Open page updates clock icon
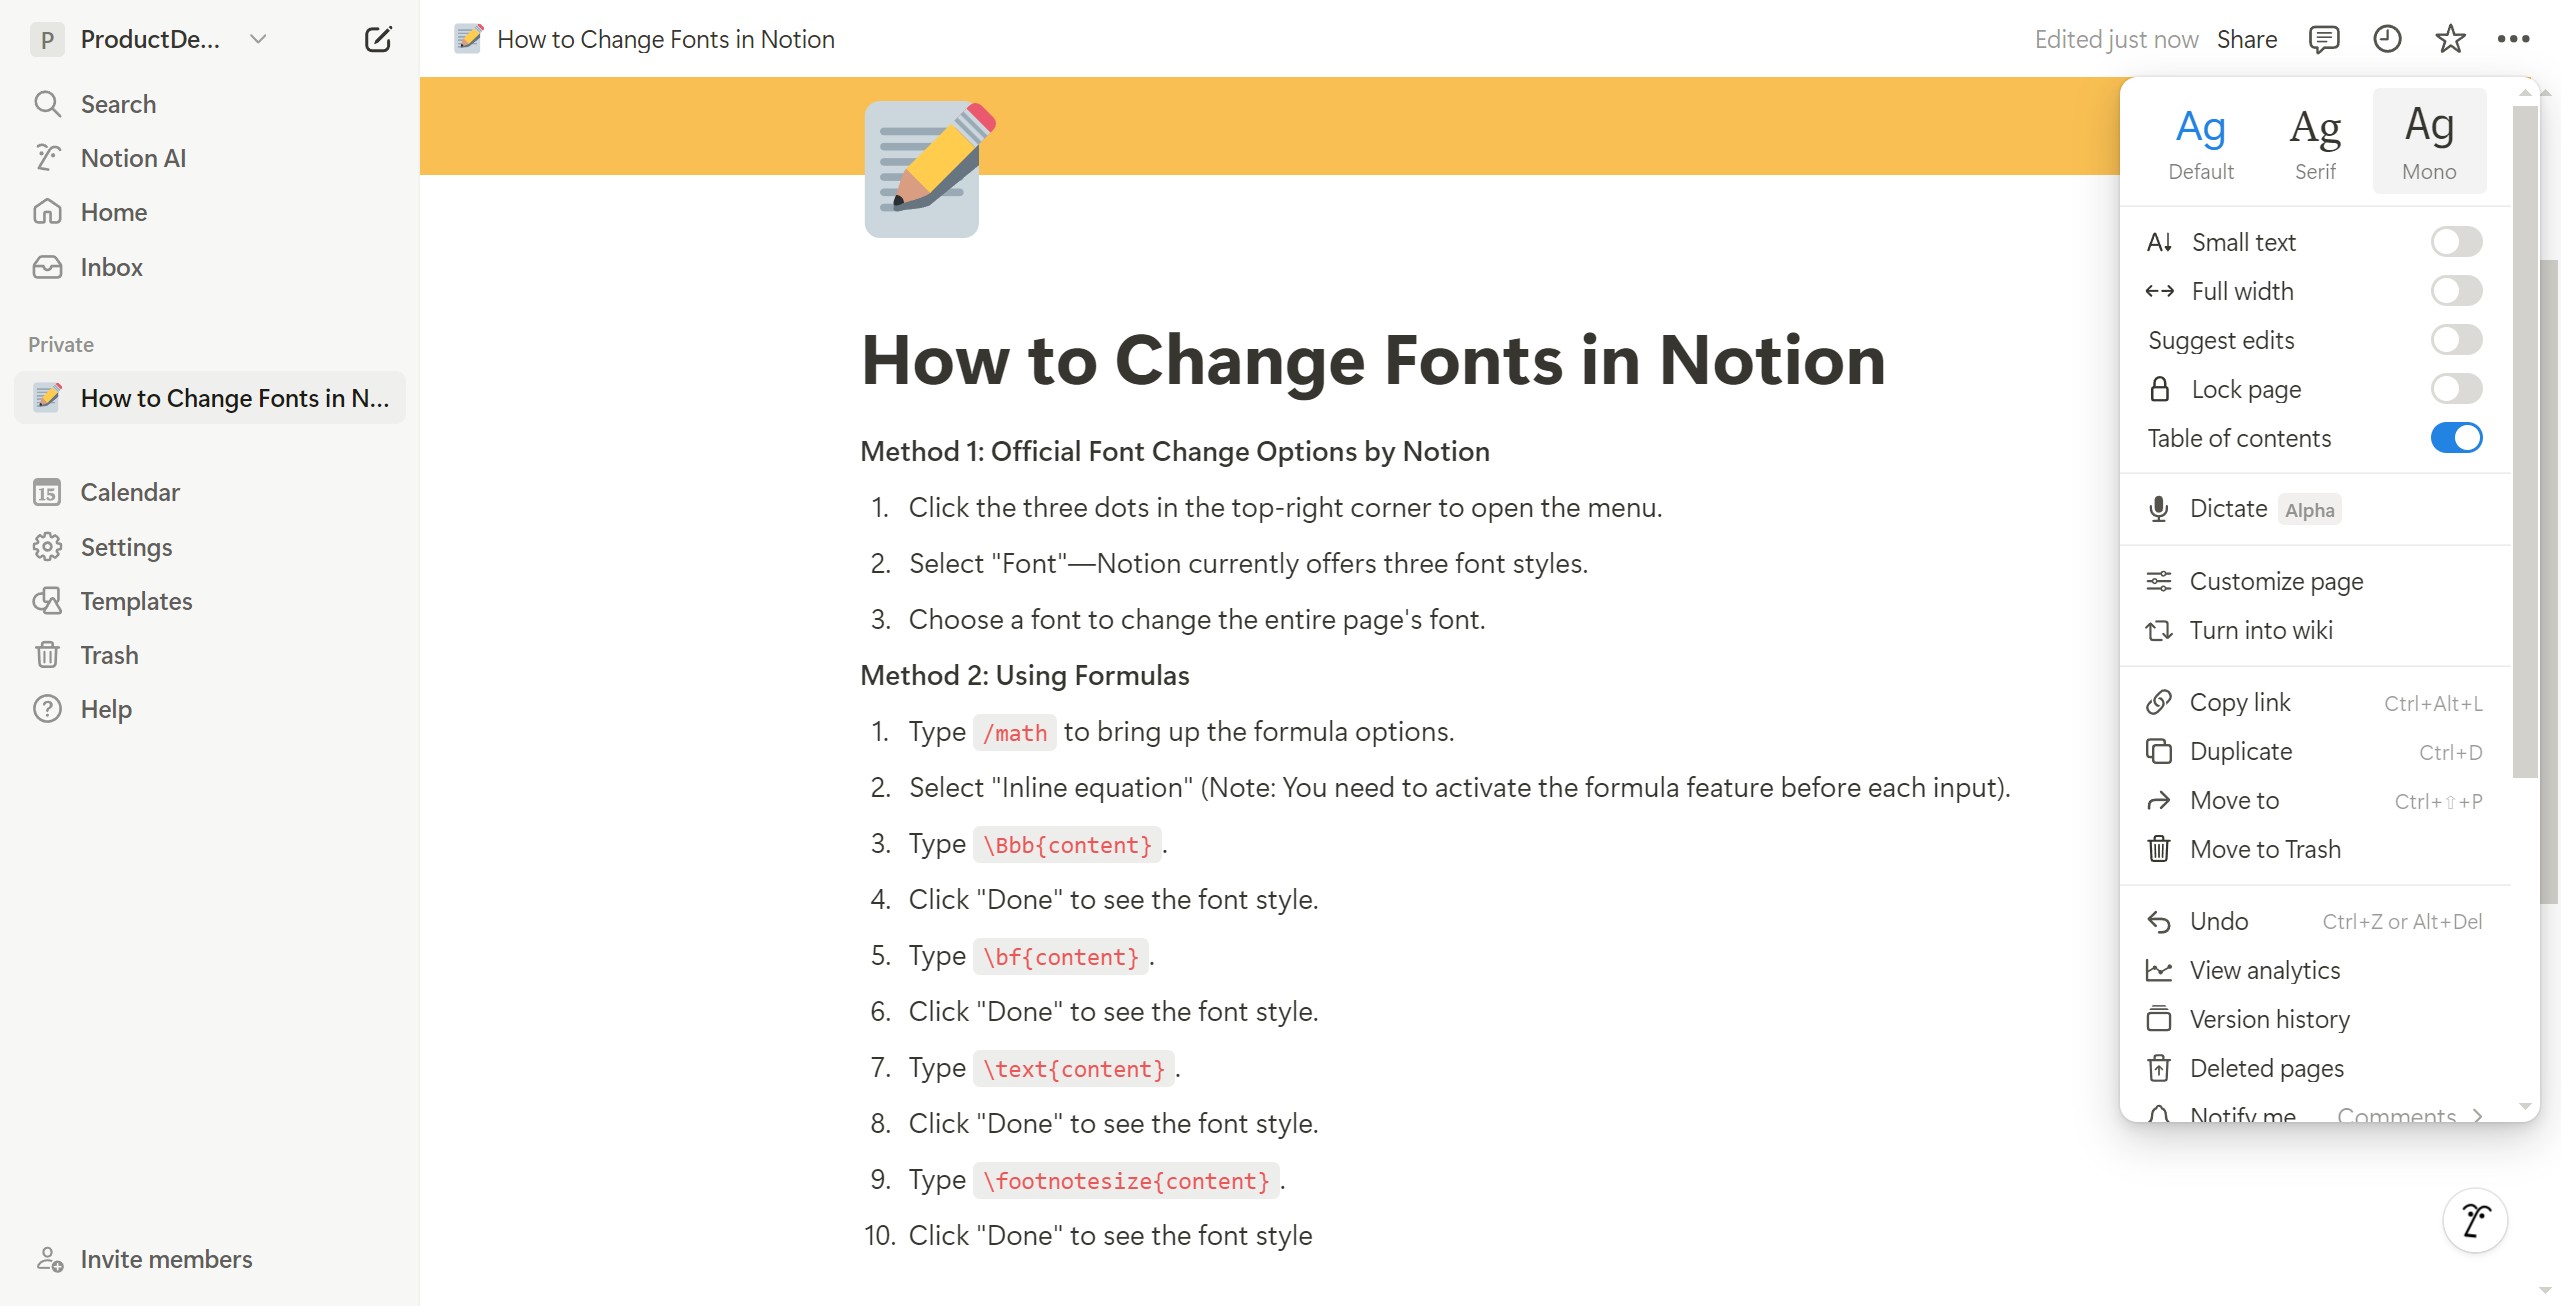 coord(2387,39)
